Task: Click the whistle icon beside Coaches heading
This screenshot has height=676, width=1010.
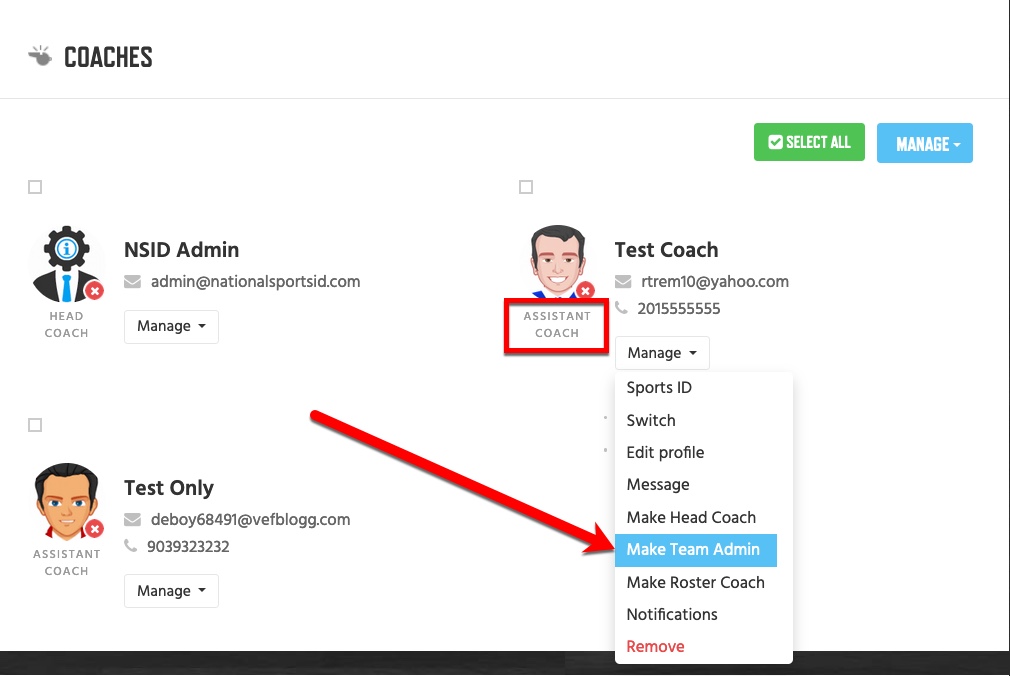Action: click(40, 56)
